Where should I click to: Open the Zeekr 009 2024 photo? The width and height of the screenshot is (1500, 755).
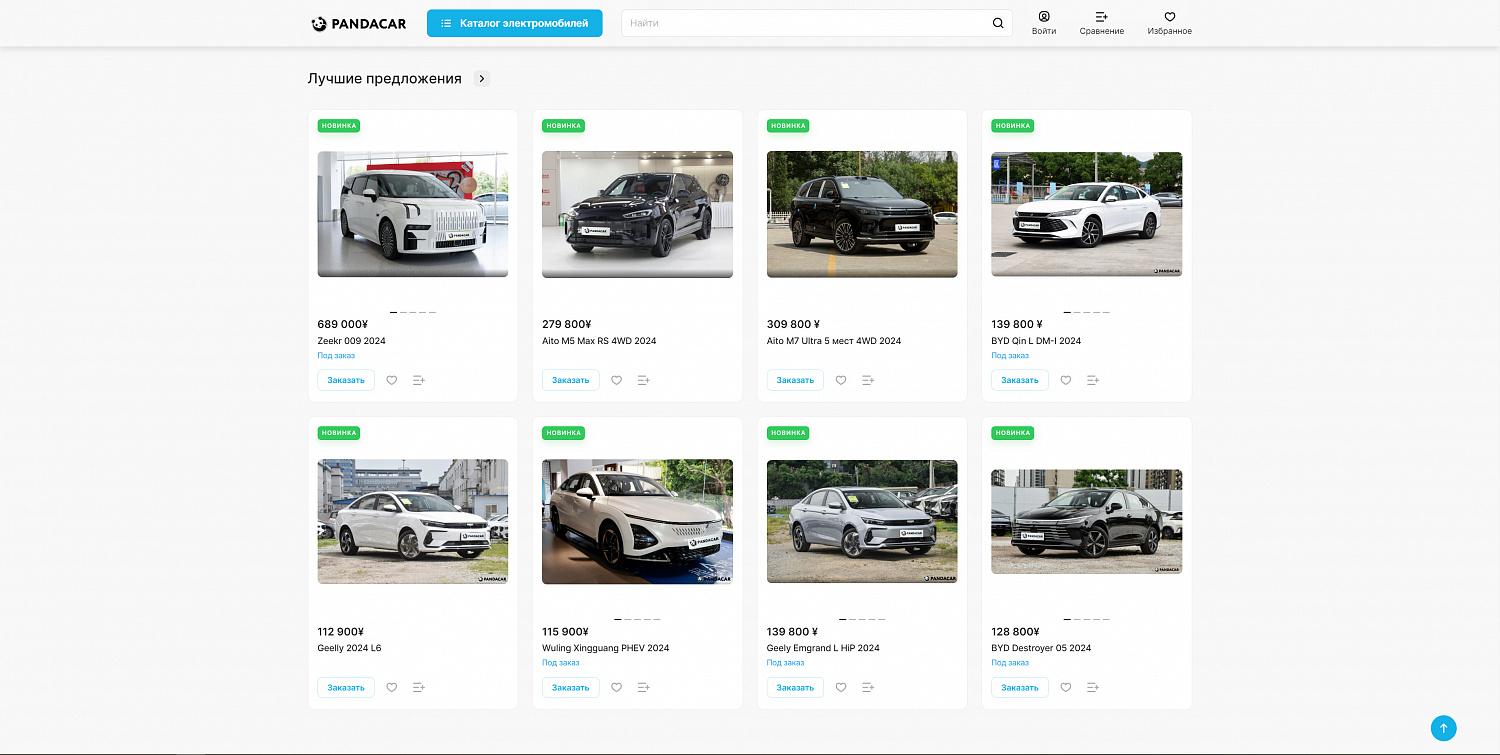pos(413,214)
